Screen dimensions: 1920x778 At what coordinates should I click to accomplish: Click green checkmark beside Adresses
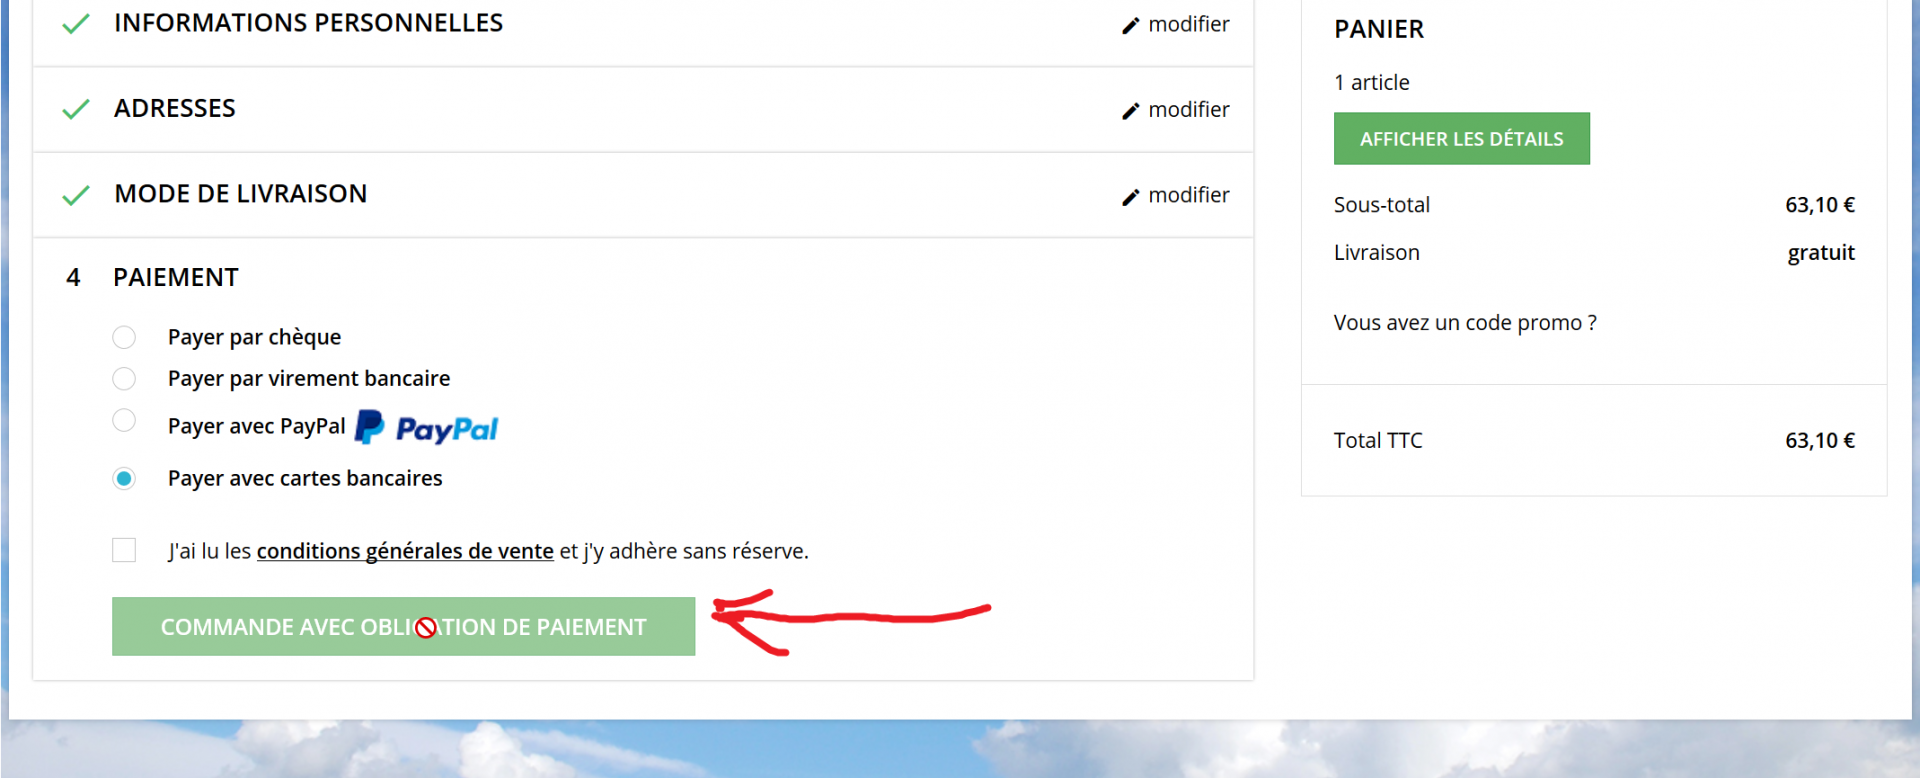coord(76,109)
